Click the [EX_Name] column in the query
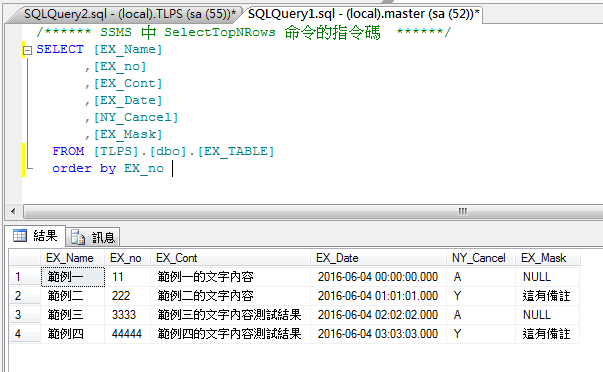This screenshot has height=372, width=603. (x=128, y=49)
